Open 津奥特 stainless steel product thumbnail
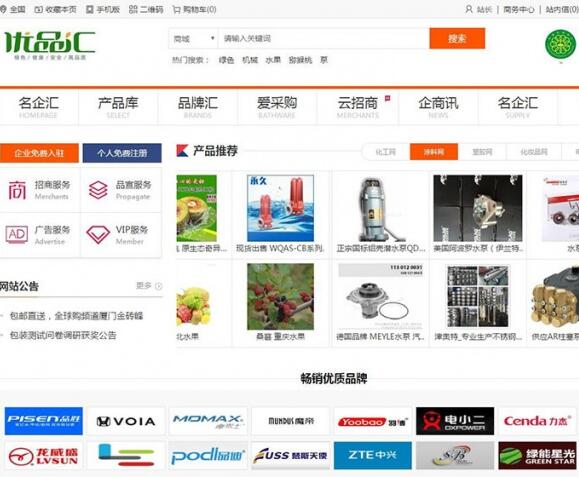 coord(478,296)
